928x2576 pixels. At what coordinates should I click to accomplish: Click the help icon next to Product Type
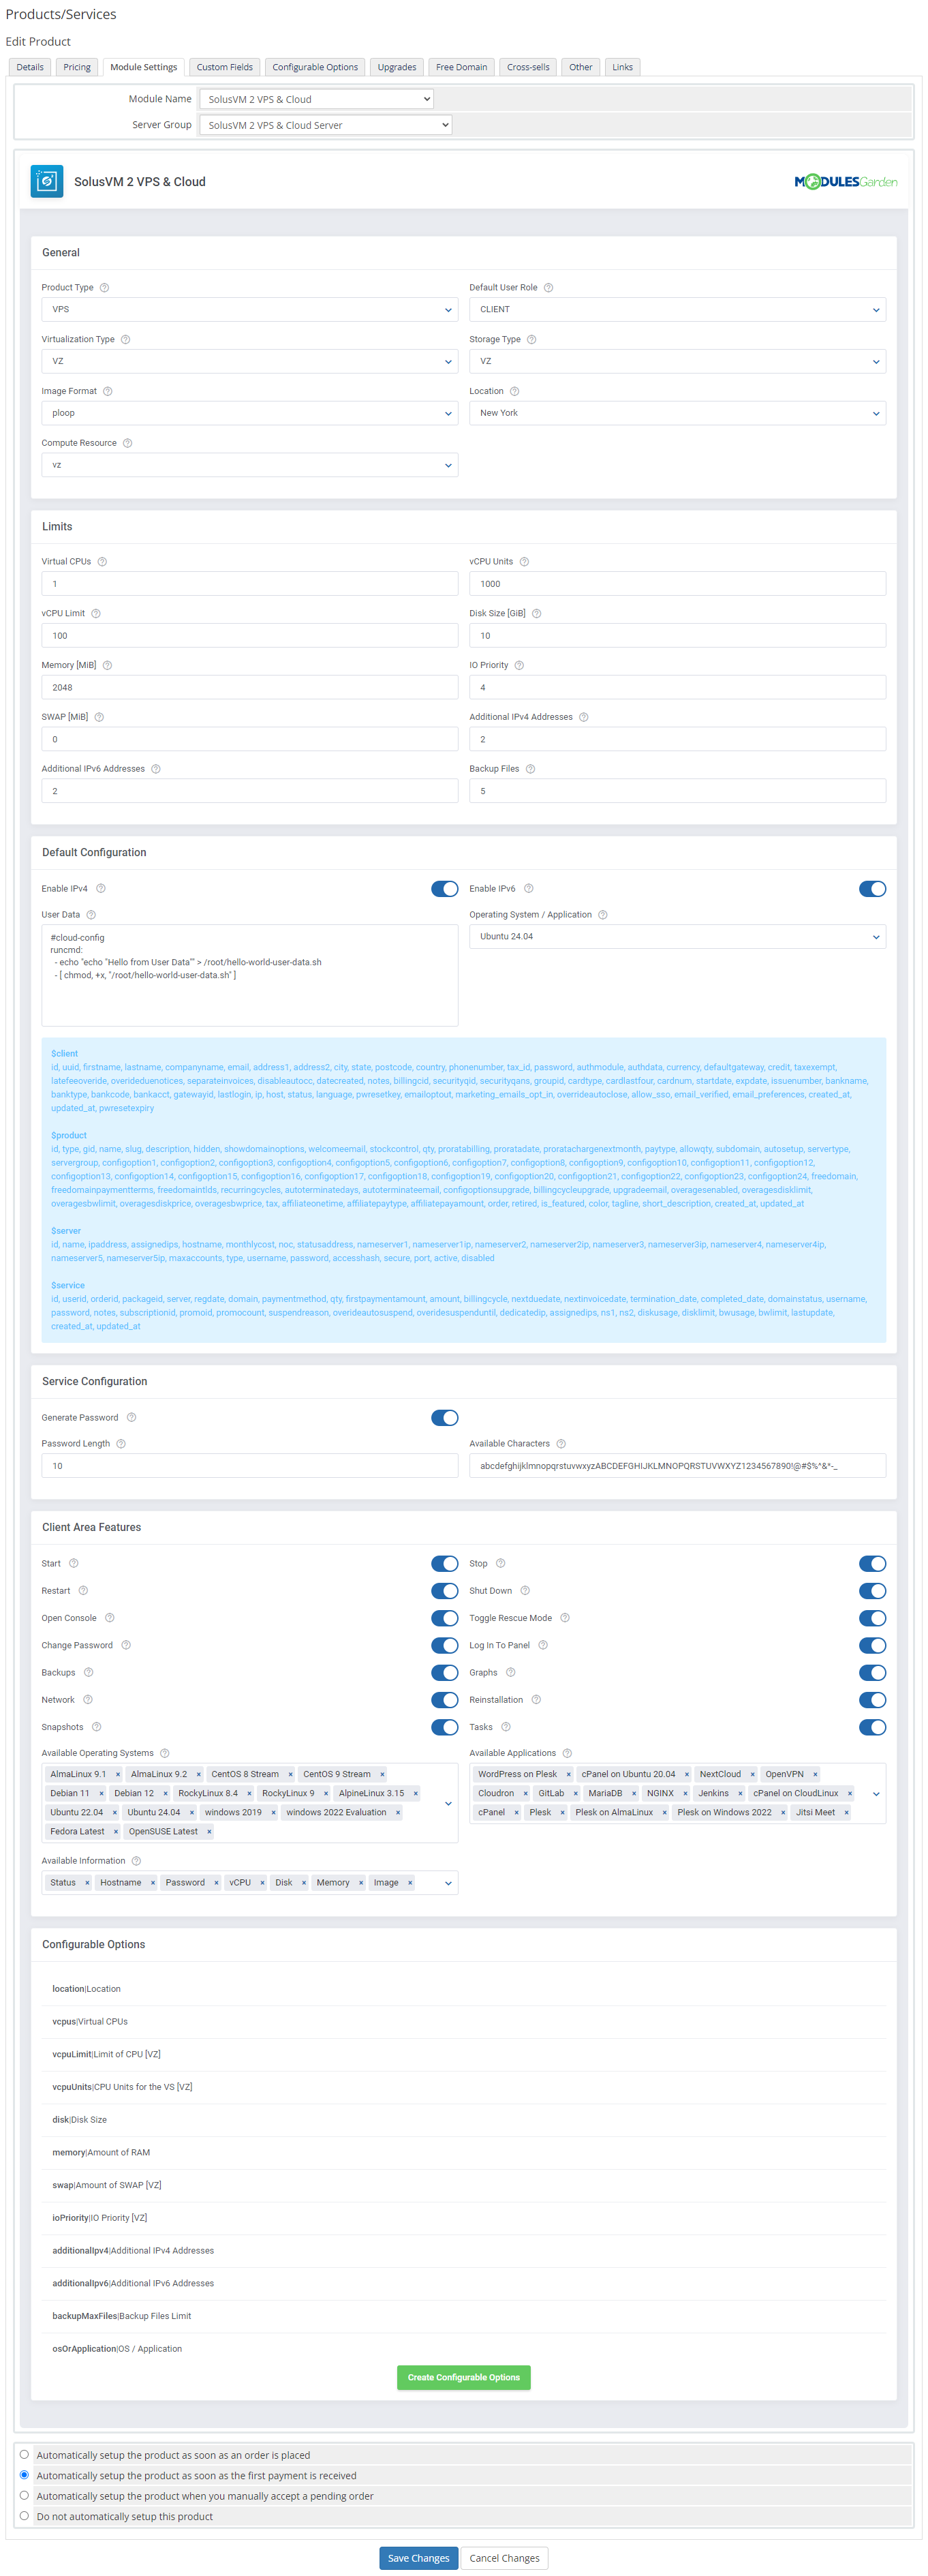click(104, 288)
